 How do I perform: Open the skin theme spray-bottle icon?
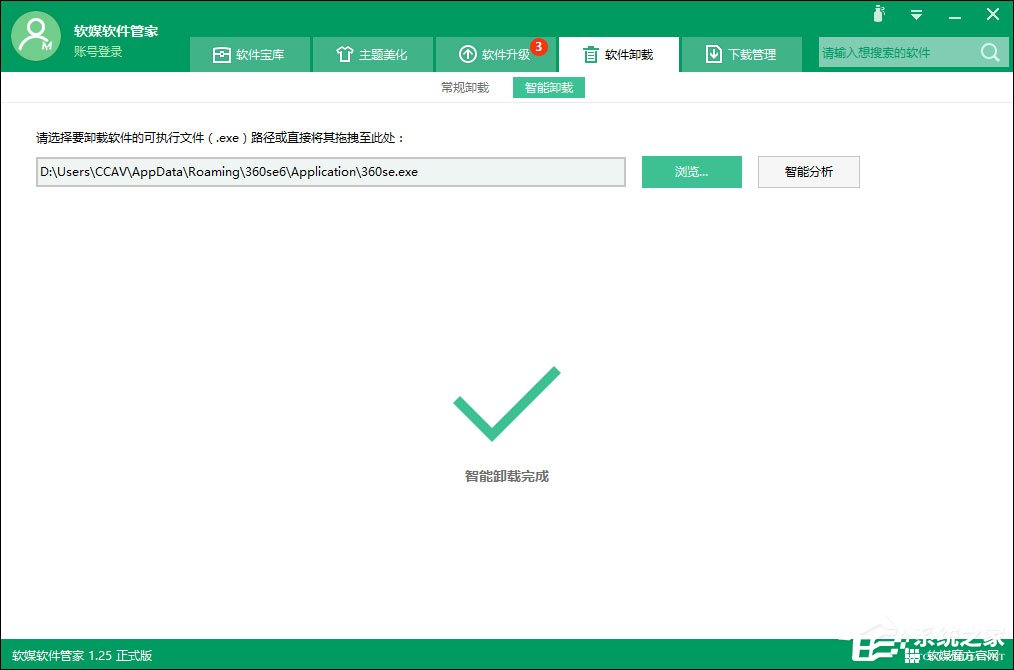coord(879,14)
